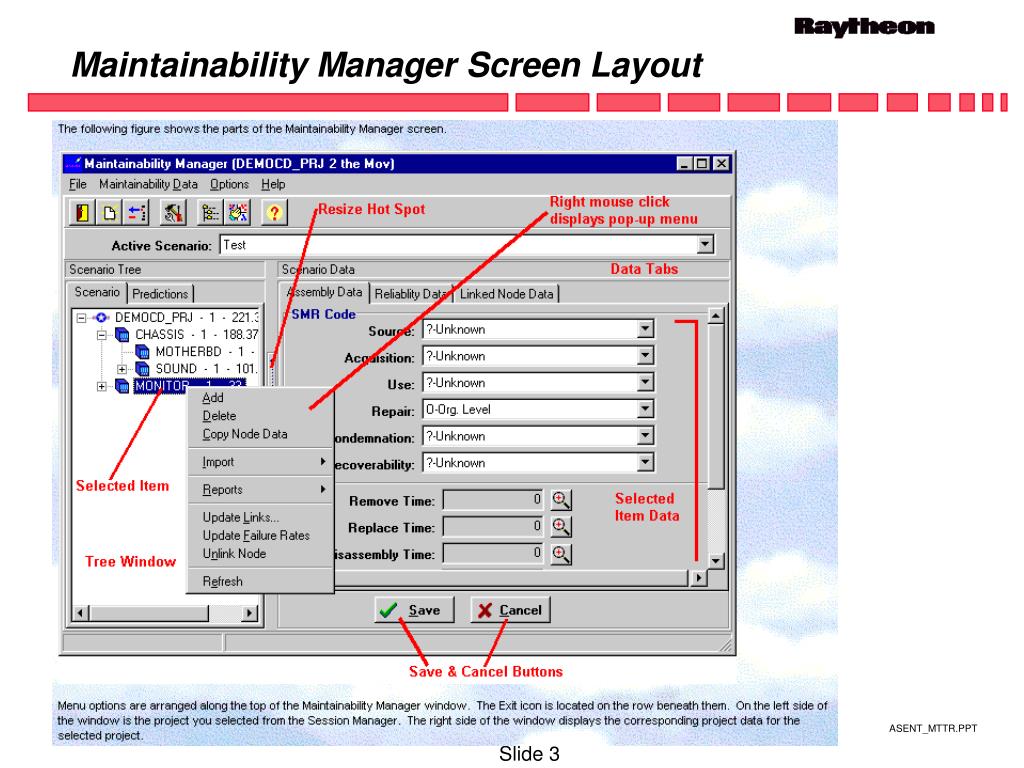Image resolution: width=1024 pixels, height=768 pixels.
Task: Click the MONITOR node cube icon
Action: [122, 386]
